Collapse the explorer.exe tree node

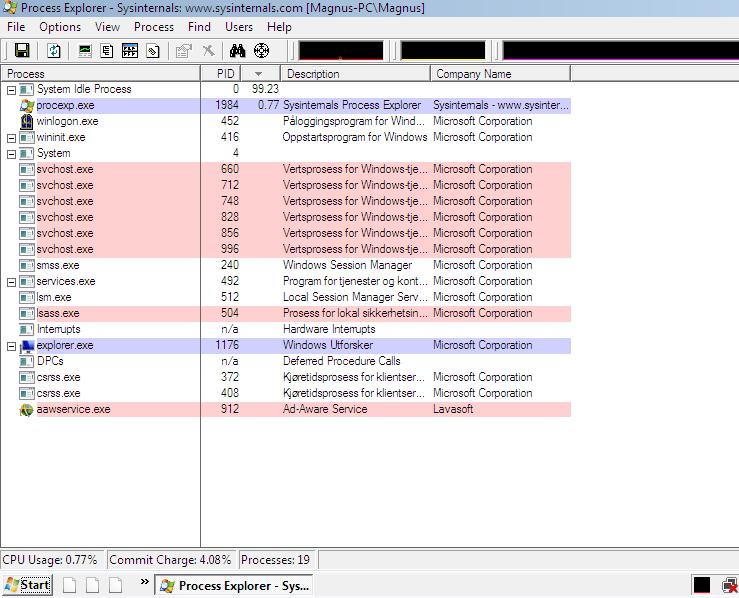tap(11, 346)
